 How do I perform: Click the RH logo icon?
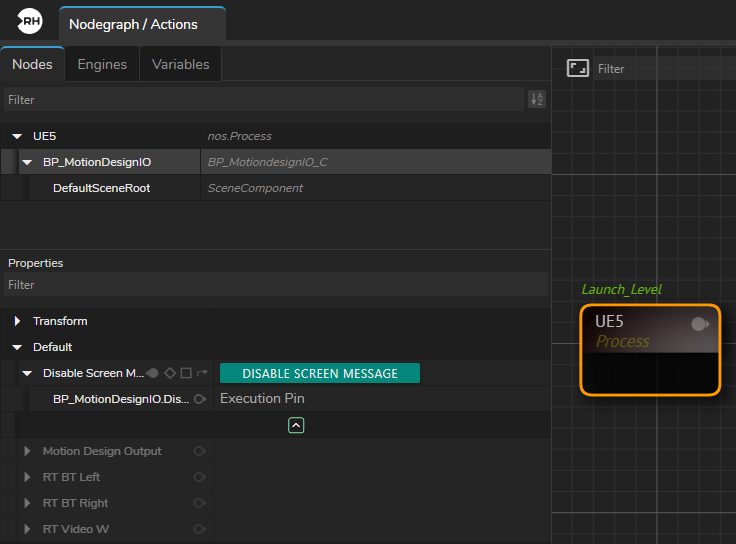coord(31,23)
